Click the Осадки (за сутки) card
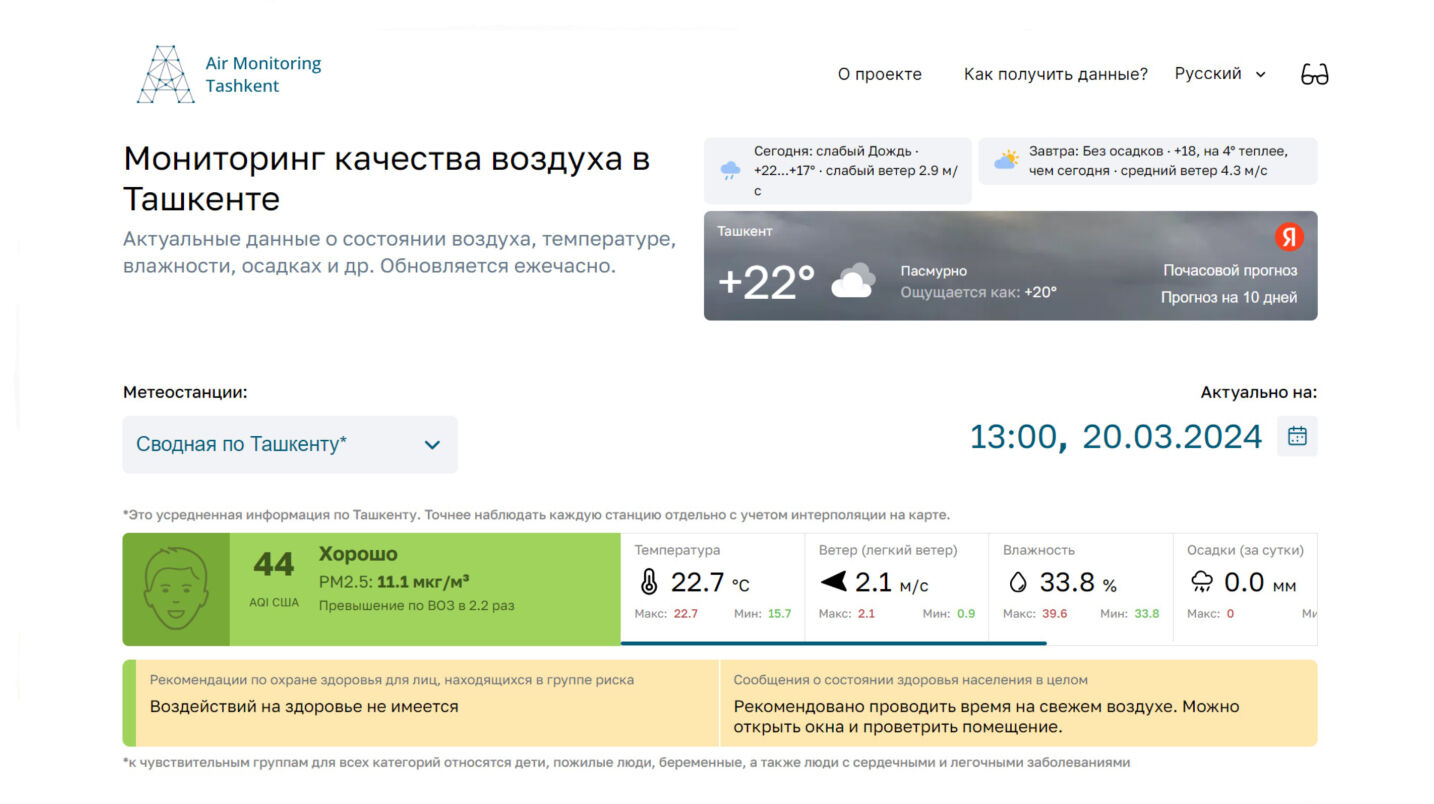The width and height of the screenshot is (1434, 804). (x=1245, y=589)
